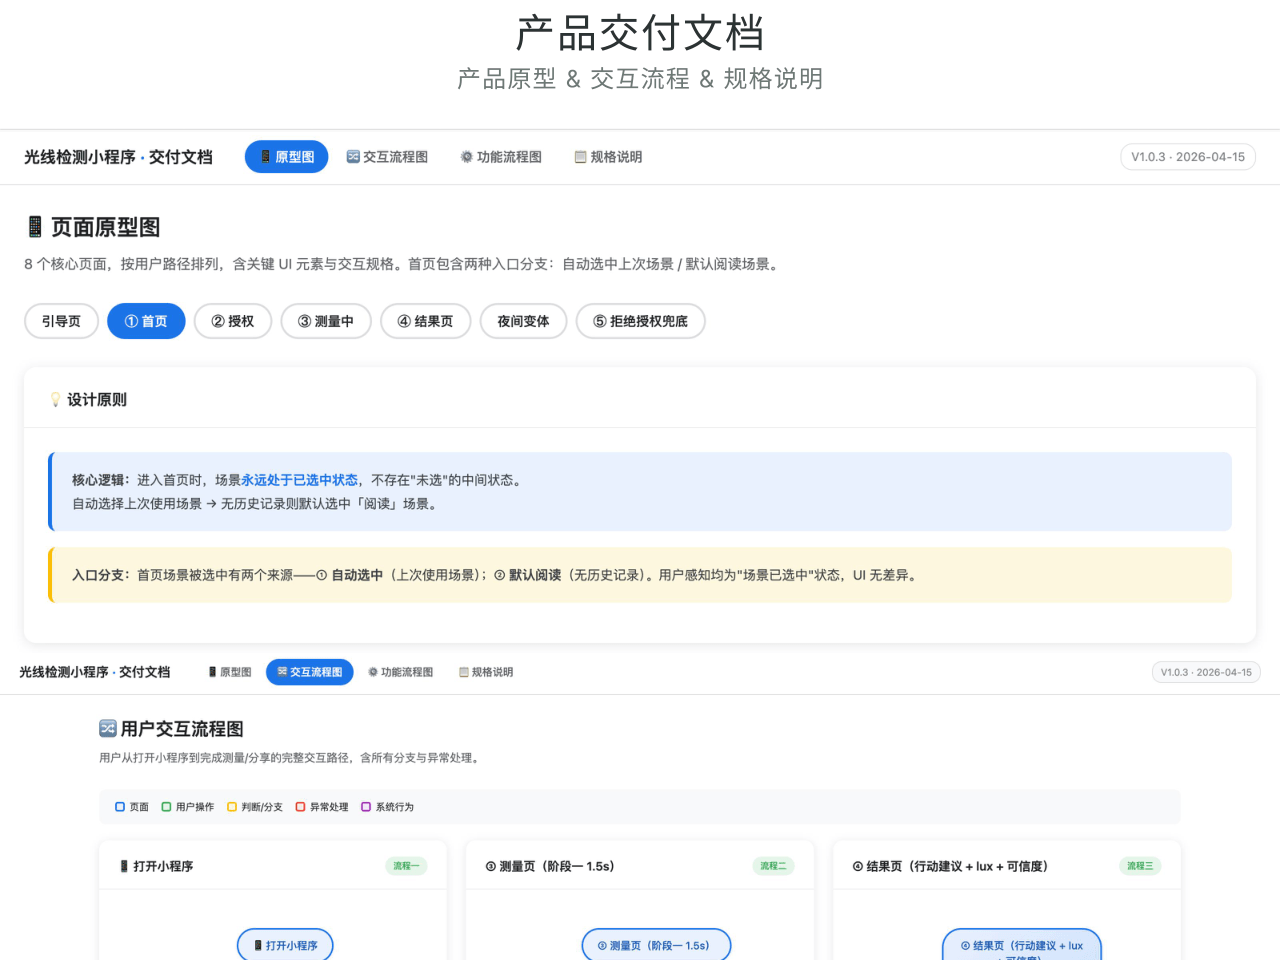This screenshot has width=1280, height=960.
Task: Click the active 交互流程图 tab in lower bar
Action: click(310, 672)
